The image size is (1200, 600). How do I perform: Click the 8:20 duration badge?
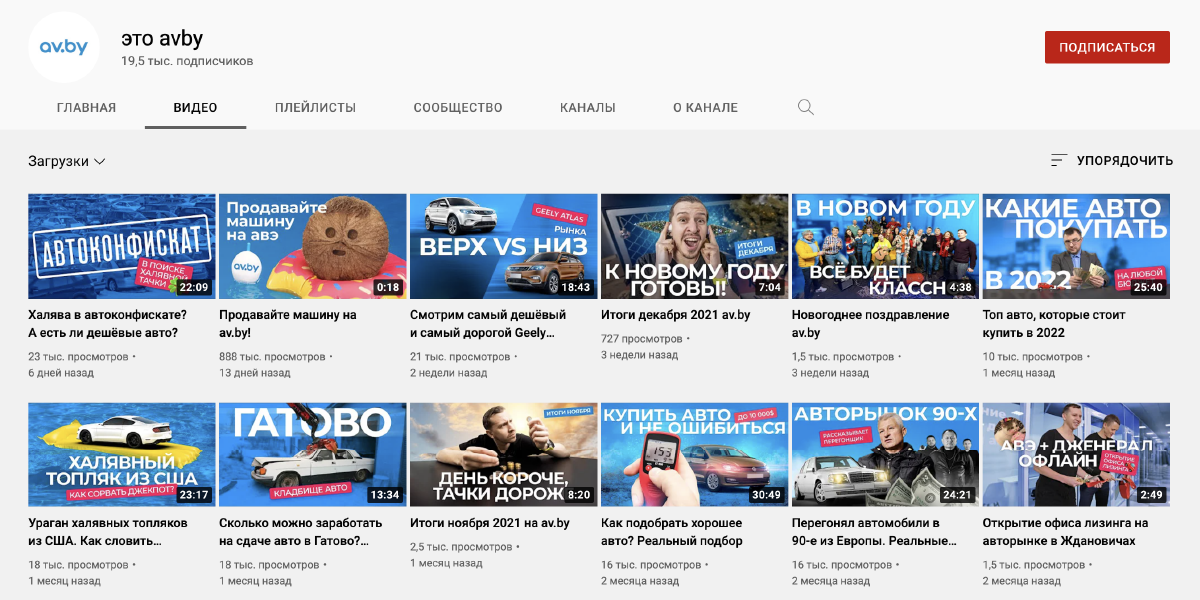[x=579, y=495]
